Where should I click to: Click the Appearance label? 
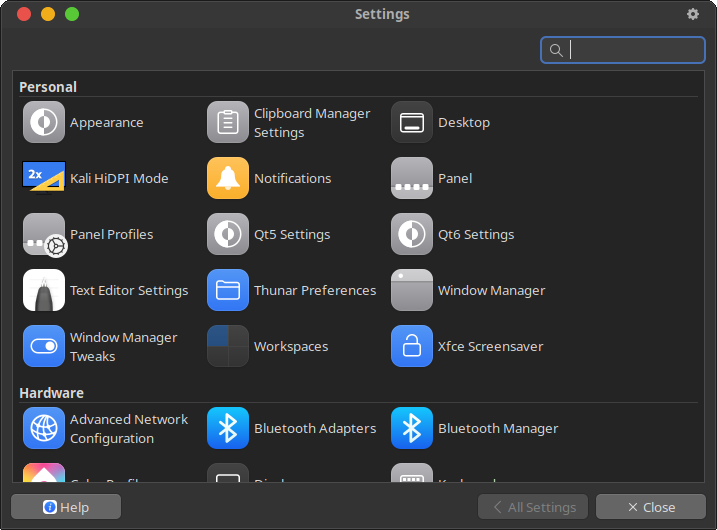point(107,123)
